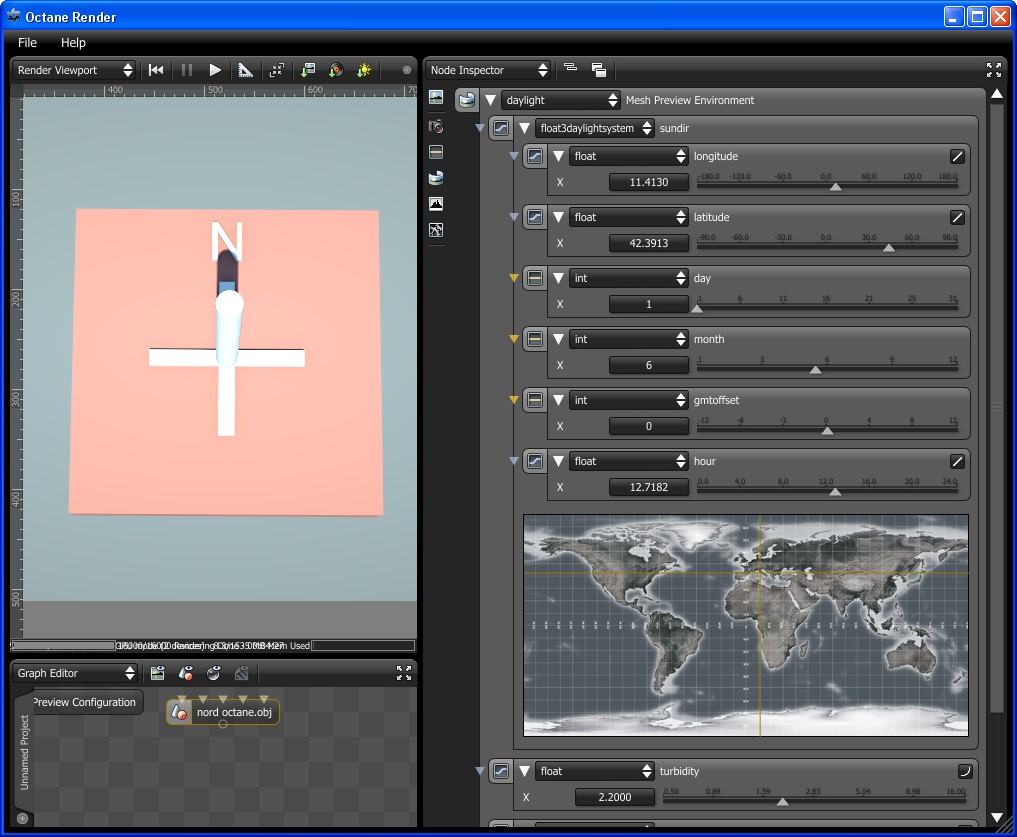
Task: Open the daylight node type dropdown
Action: click(562, 100)
